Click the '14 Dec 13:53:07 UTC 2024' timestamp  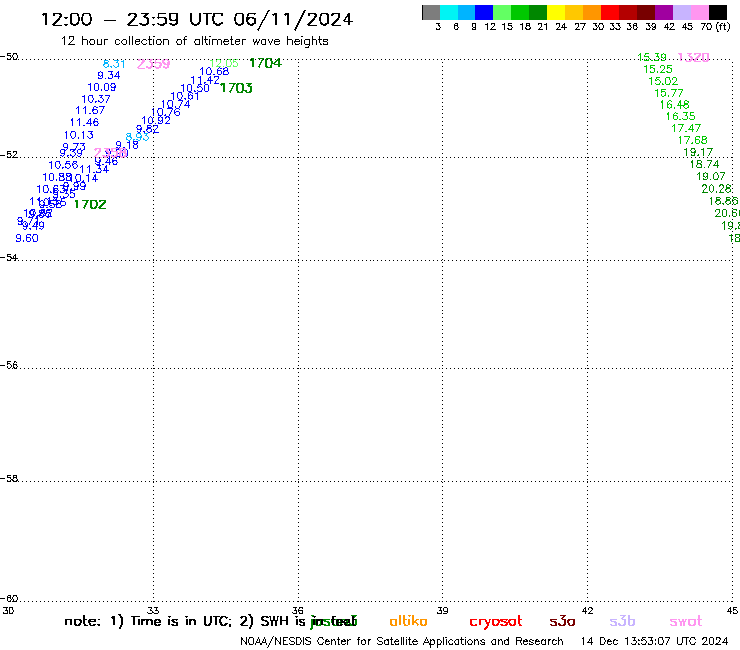[654, 642]
